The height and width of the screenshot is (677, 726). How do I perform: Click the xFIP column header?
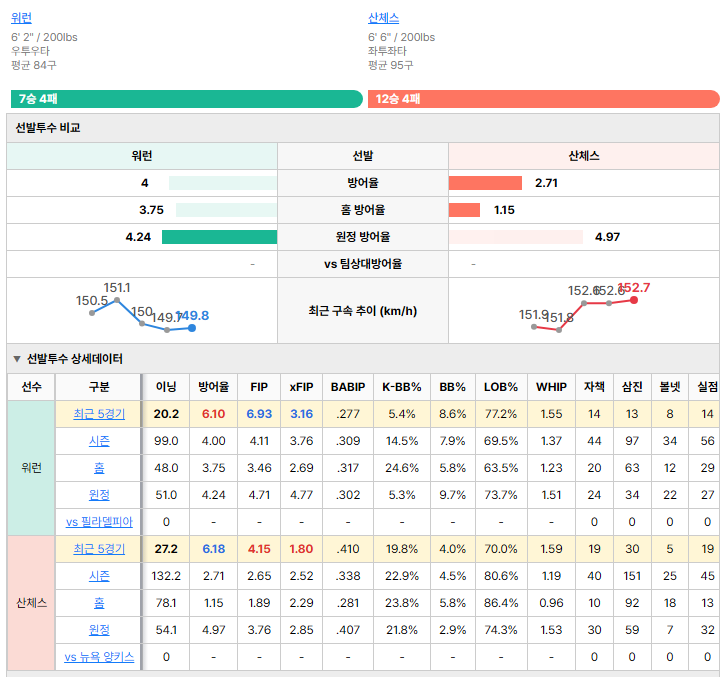coord(301,387)
